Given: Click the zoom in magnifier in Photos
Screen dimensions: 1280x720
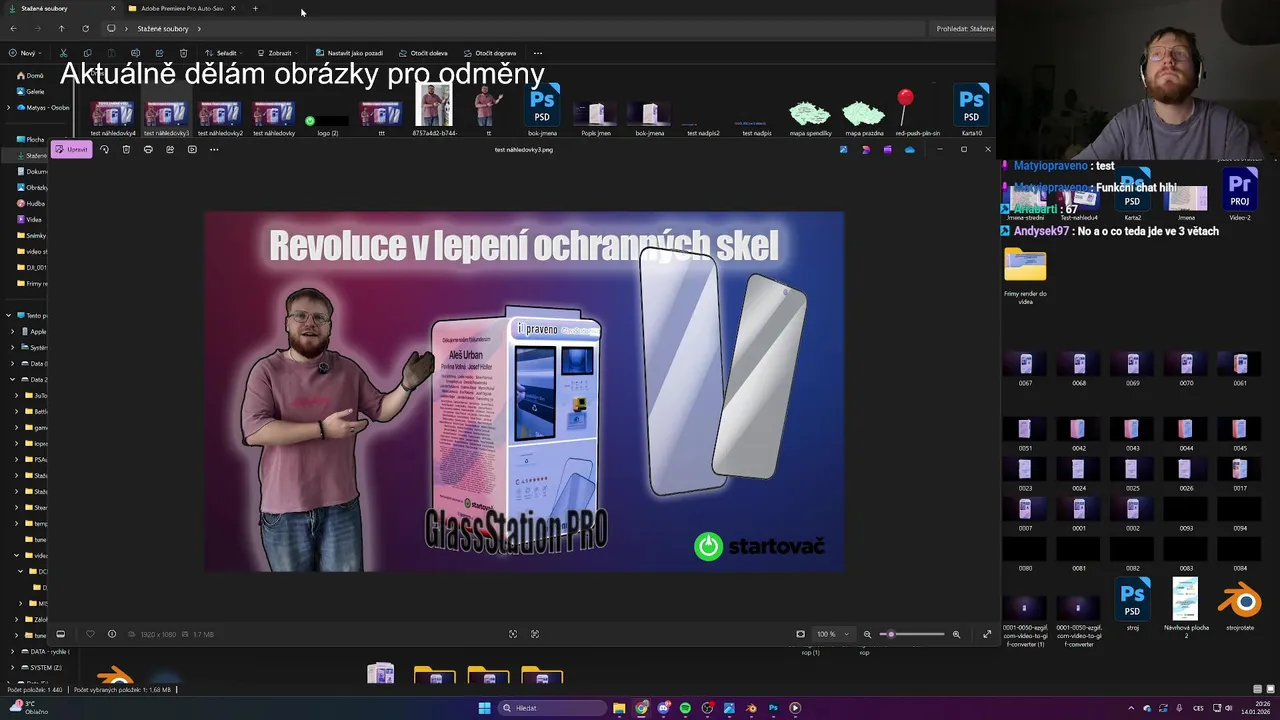Looking at the screenshot, I should [x=956, y=634].
